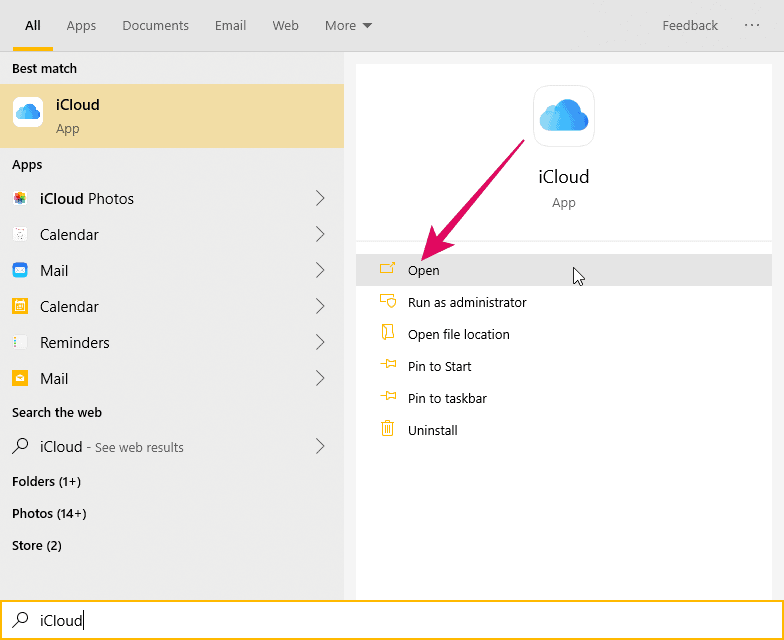
Task: Select Pin to Start
Action: [564, 366]
